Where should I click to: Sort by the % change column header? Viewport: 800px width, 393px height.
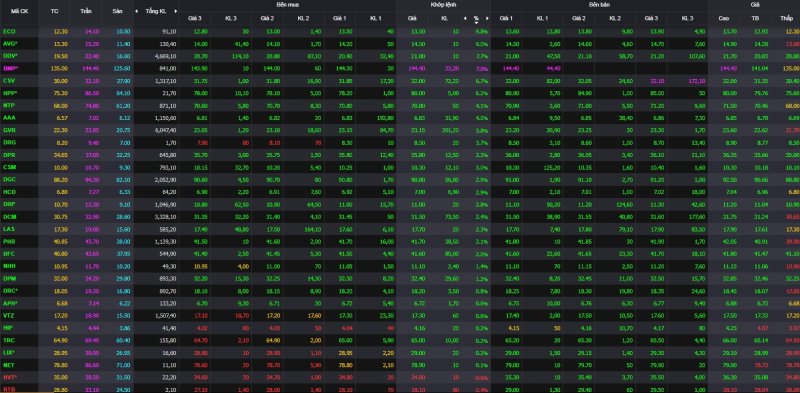pos(476,18)
